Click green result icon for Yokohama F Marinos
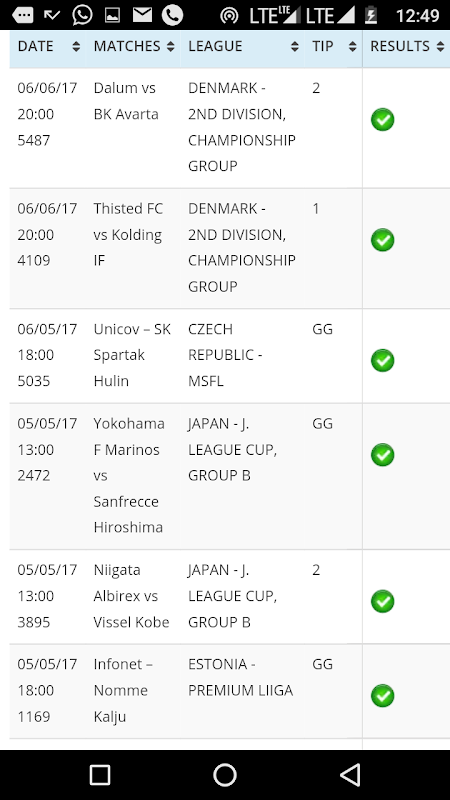This screenshot has width=450, height=800. 382,455
